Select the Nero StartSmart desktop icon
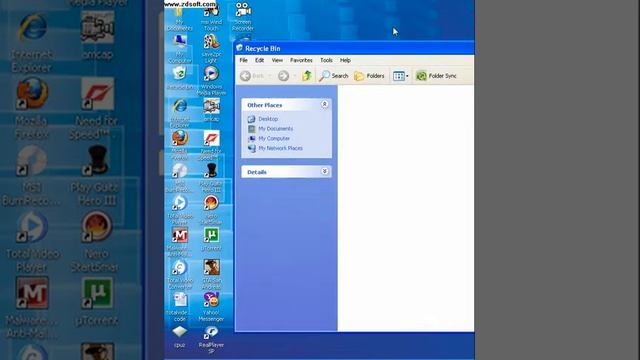 click(x=211, y=210)
